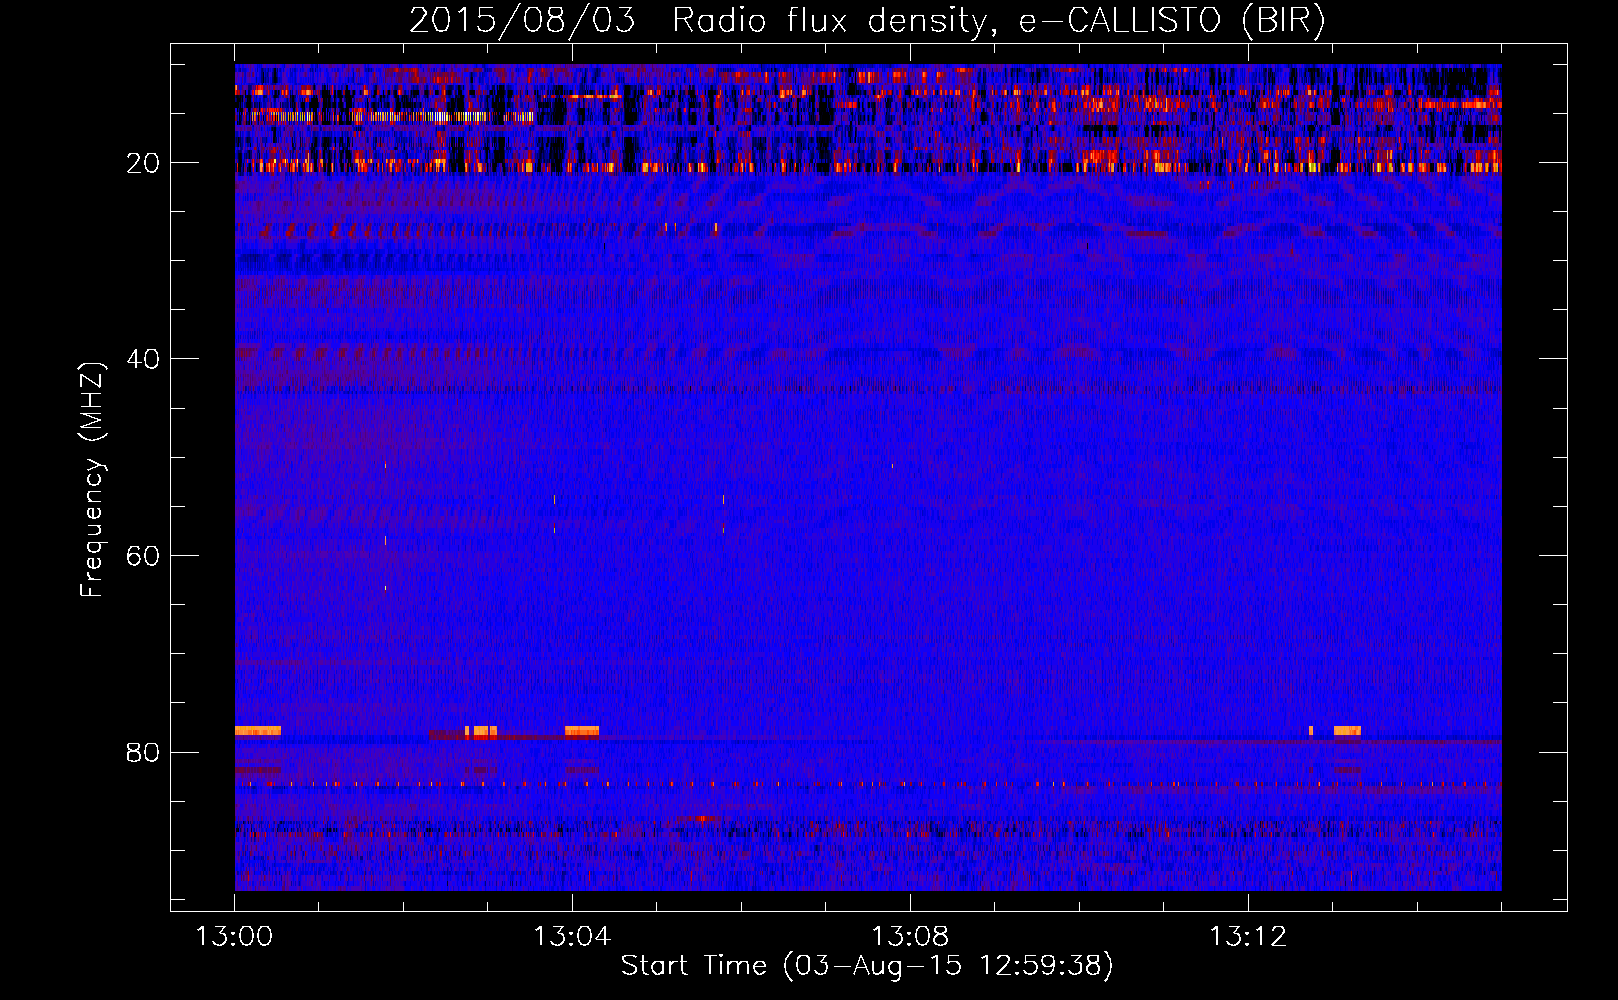Click the 20 MHz frequency tick label
The width and height of the screenshot is (1618, 1000).
tap(144, 163)
